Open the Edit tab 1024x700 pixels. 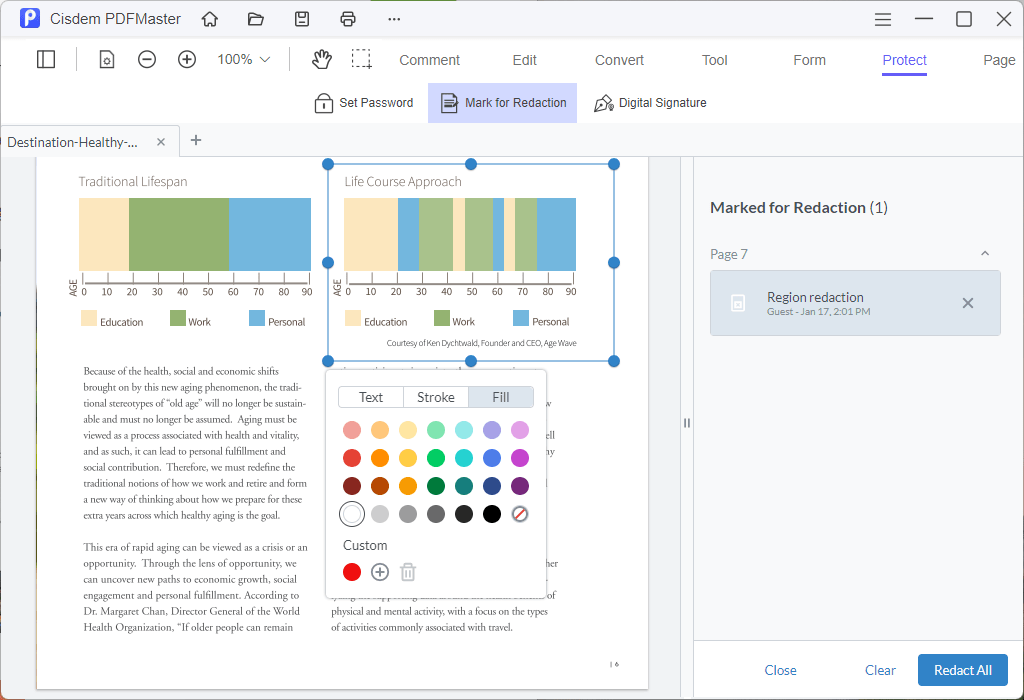click(x=524, y=60)
